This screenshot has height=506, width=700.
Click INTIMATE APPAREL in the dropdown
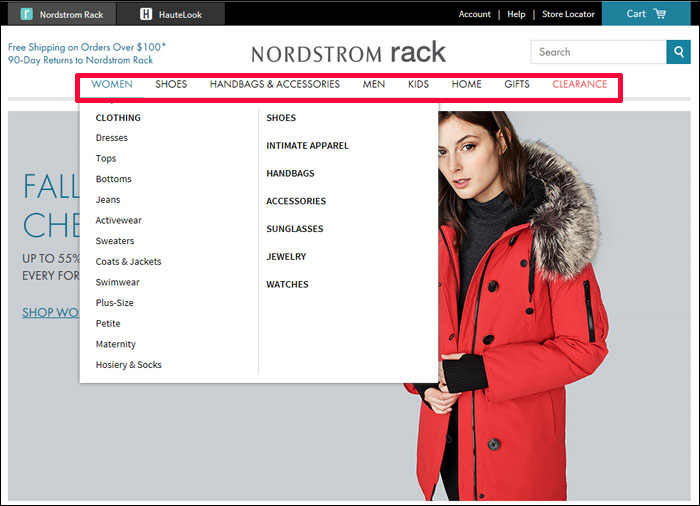click(307, 146)
